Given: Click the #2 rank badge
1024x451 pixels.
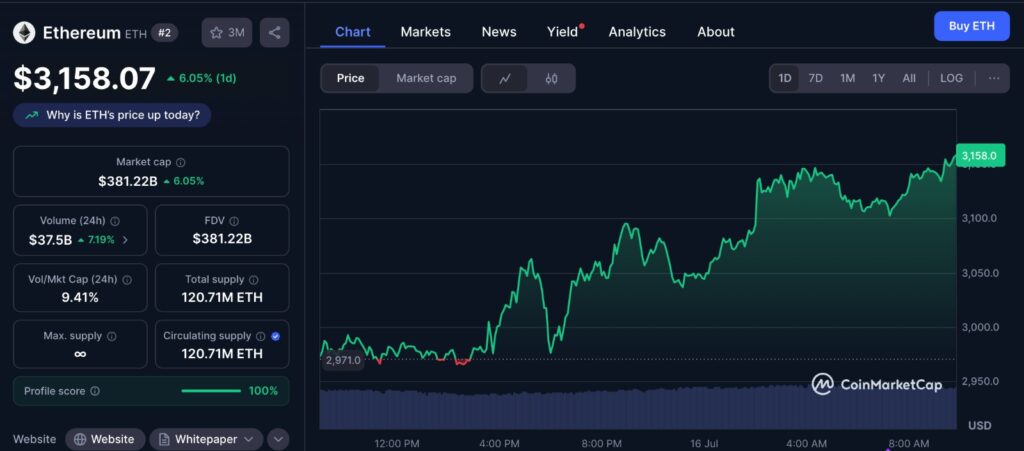Looking at the screenshot, I should (164, 33).
